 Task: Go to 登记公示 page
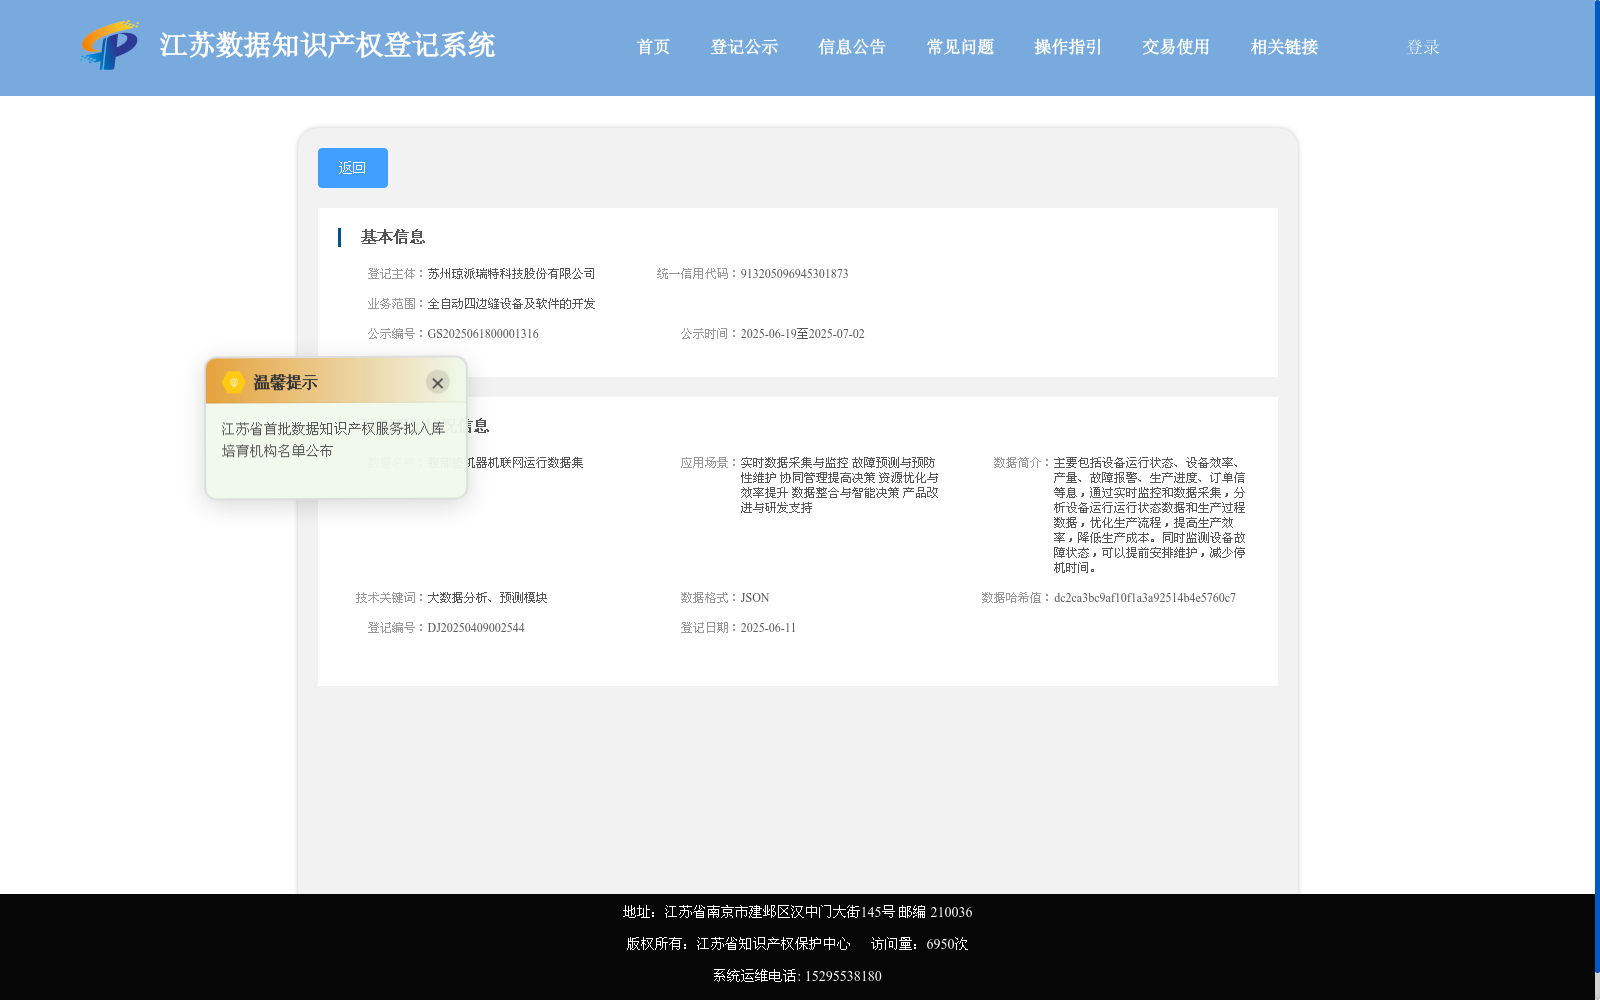744,47
